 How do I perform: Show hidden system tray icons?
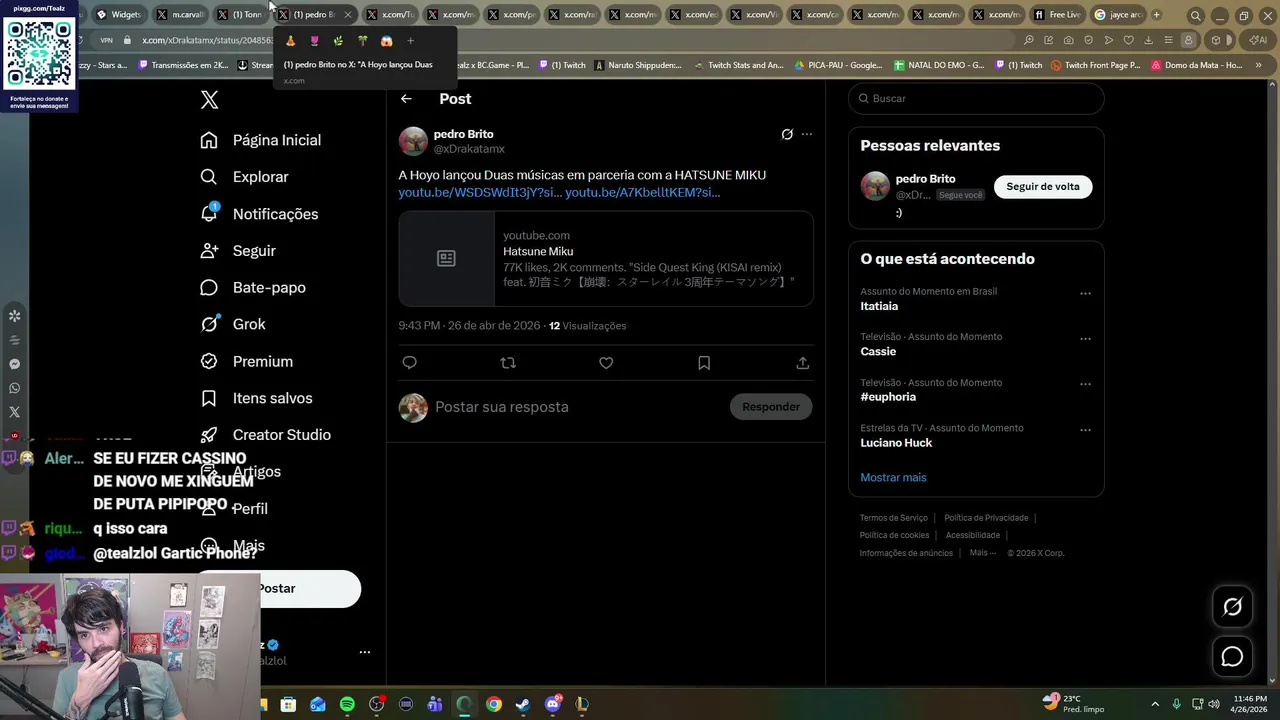[x=1155, y=704]
